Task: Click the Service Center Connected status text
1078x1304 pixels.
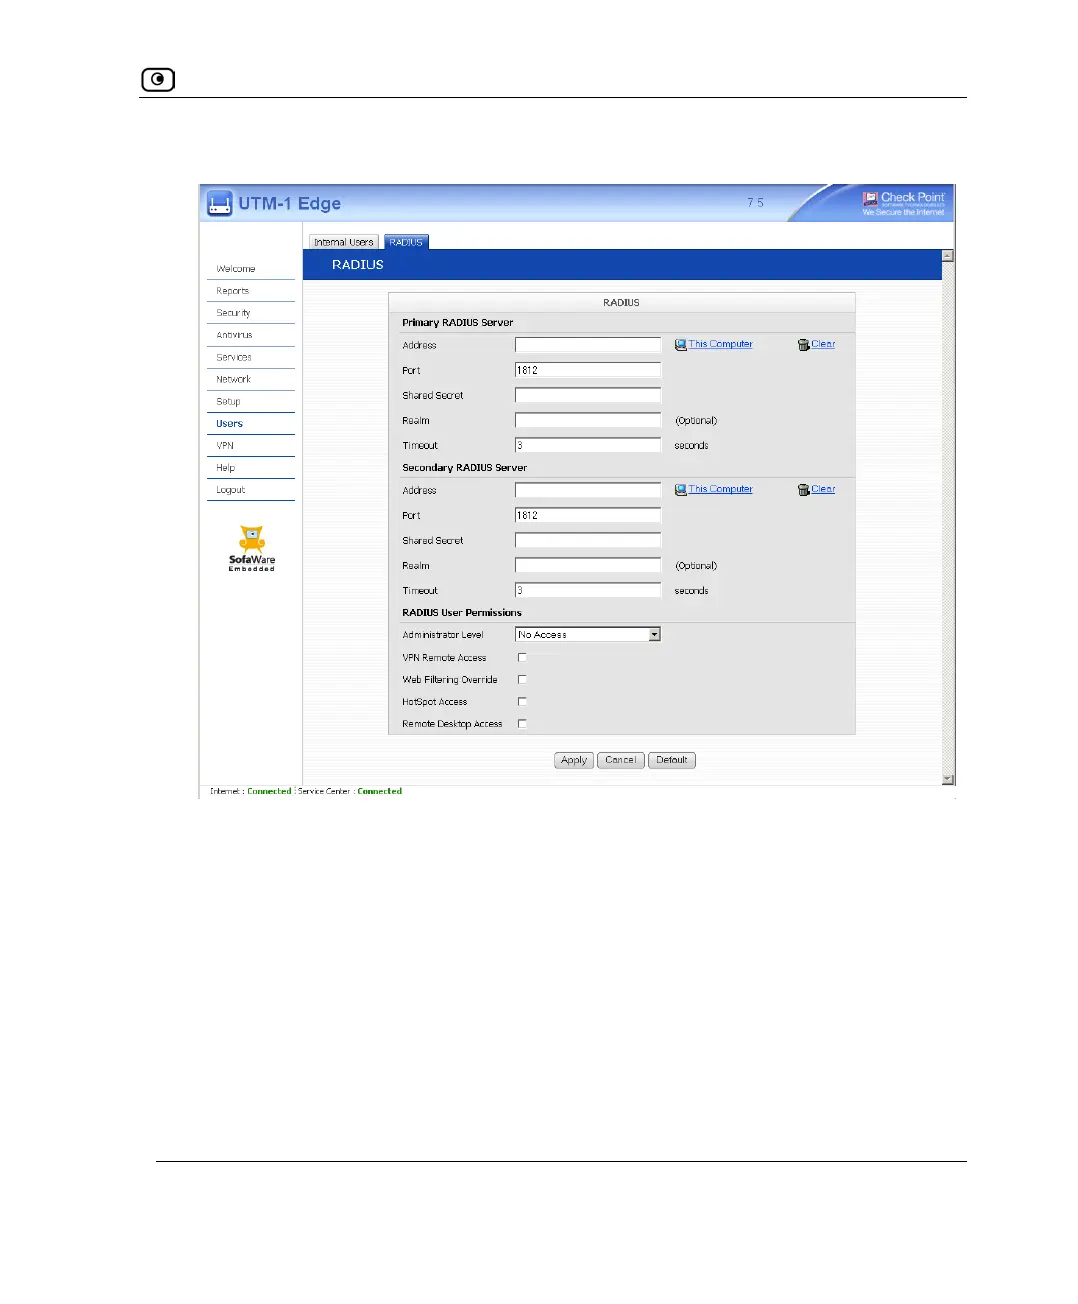Action: coord(379,791)
